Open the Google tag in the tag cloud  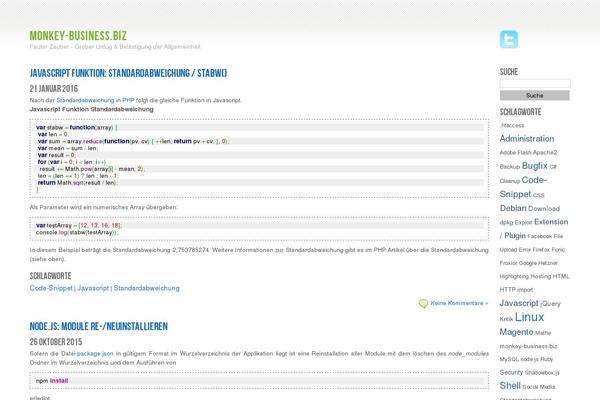click(x=527, y=263)
